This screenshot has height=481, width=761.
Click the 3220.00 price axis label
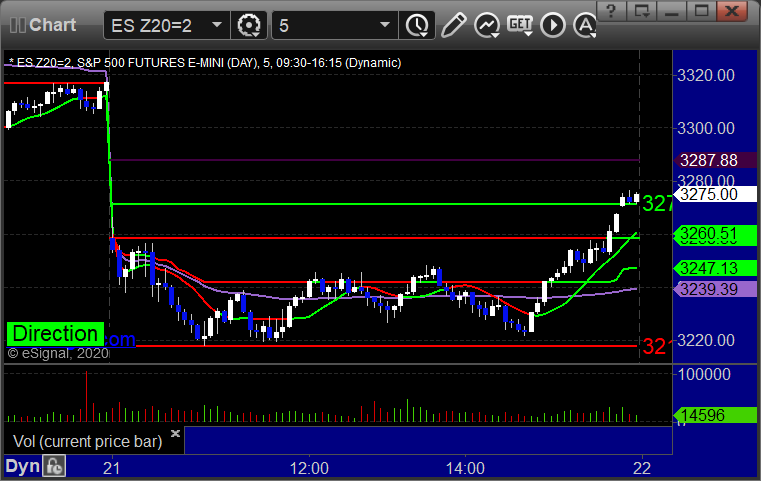click(x=706, y=340)
